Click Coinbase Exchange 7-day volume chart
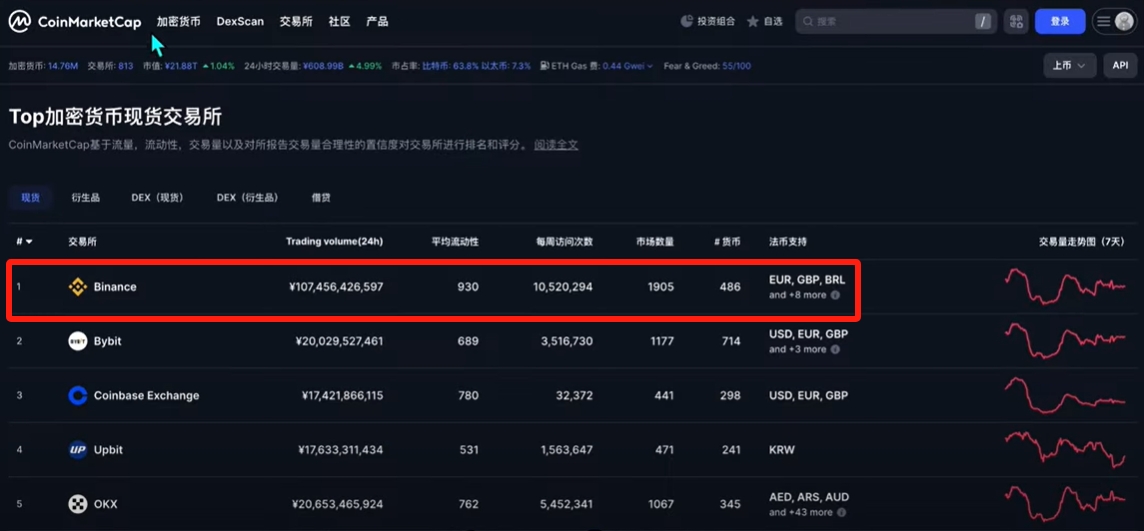The image size is (1144, 531). click(1064, 395)
